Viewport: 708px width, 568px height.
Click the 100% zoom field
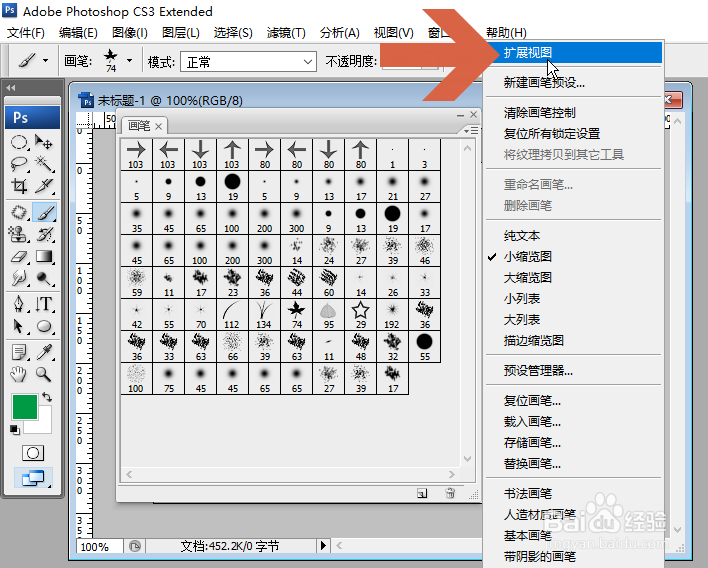coord(99,547)
